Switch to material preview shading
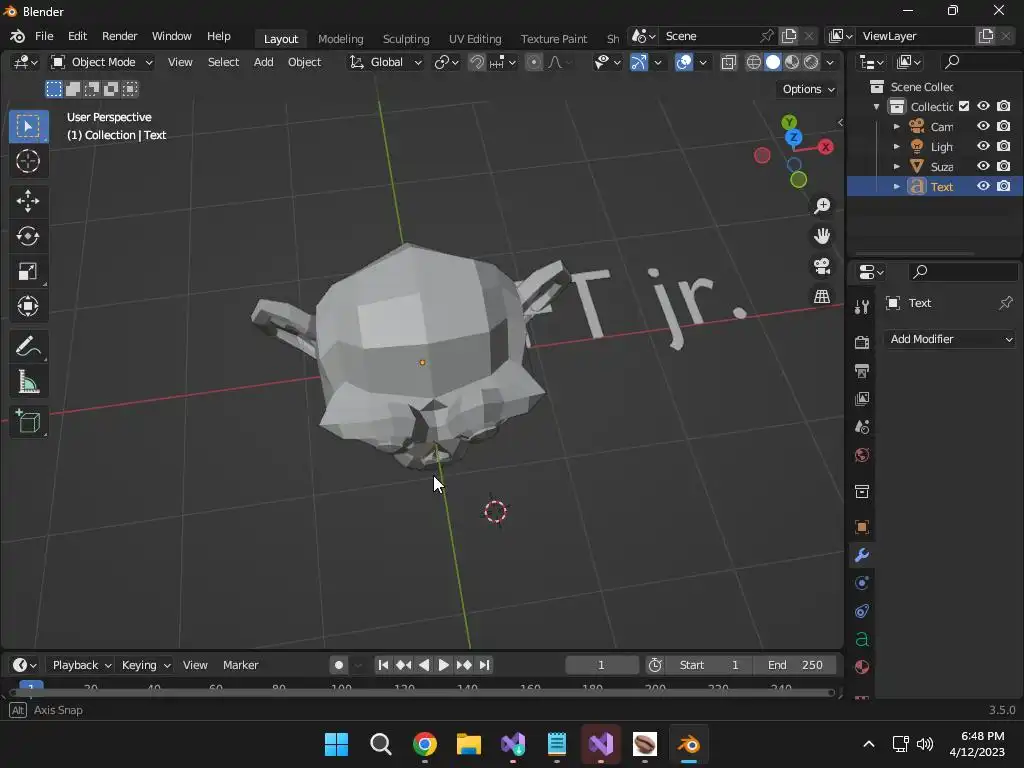The image size is (1024, 768). click(x=792, y=62)
